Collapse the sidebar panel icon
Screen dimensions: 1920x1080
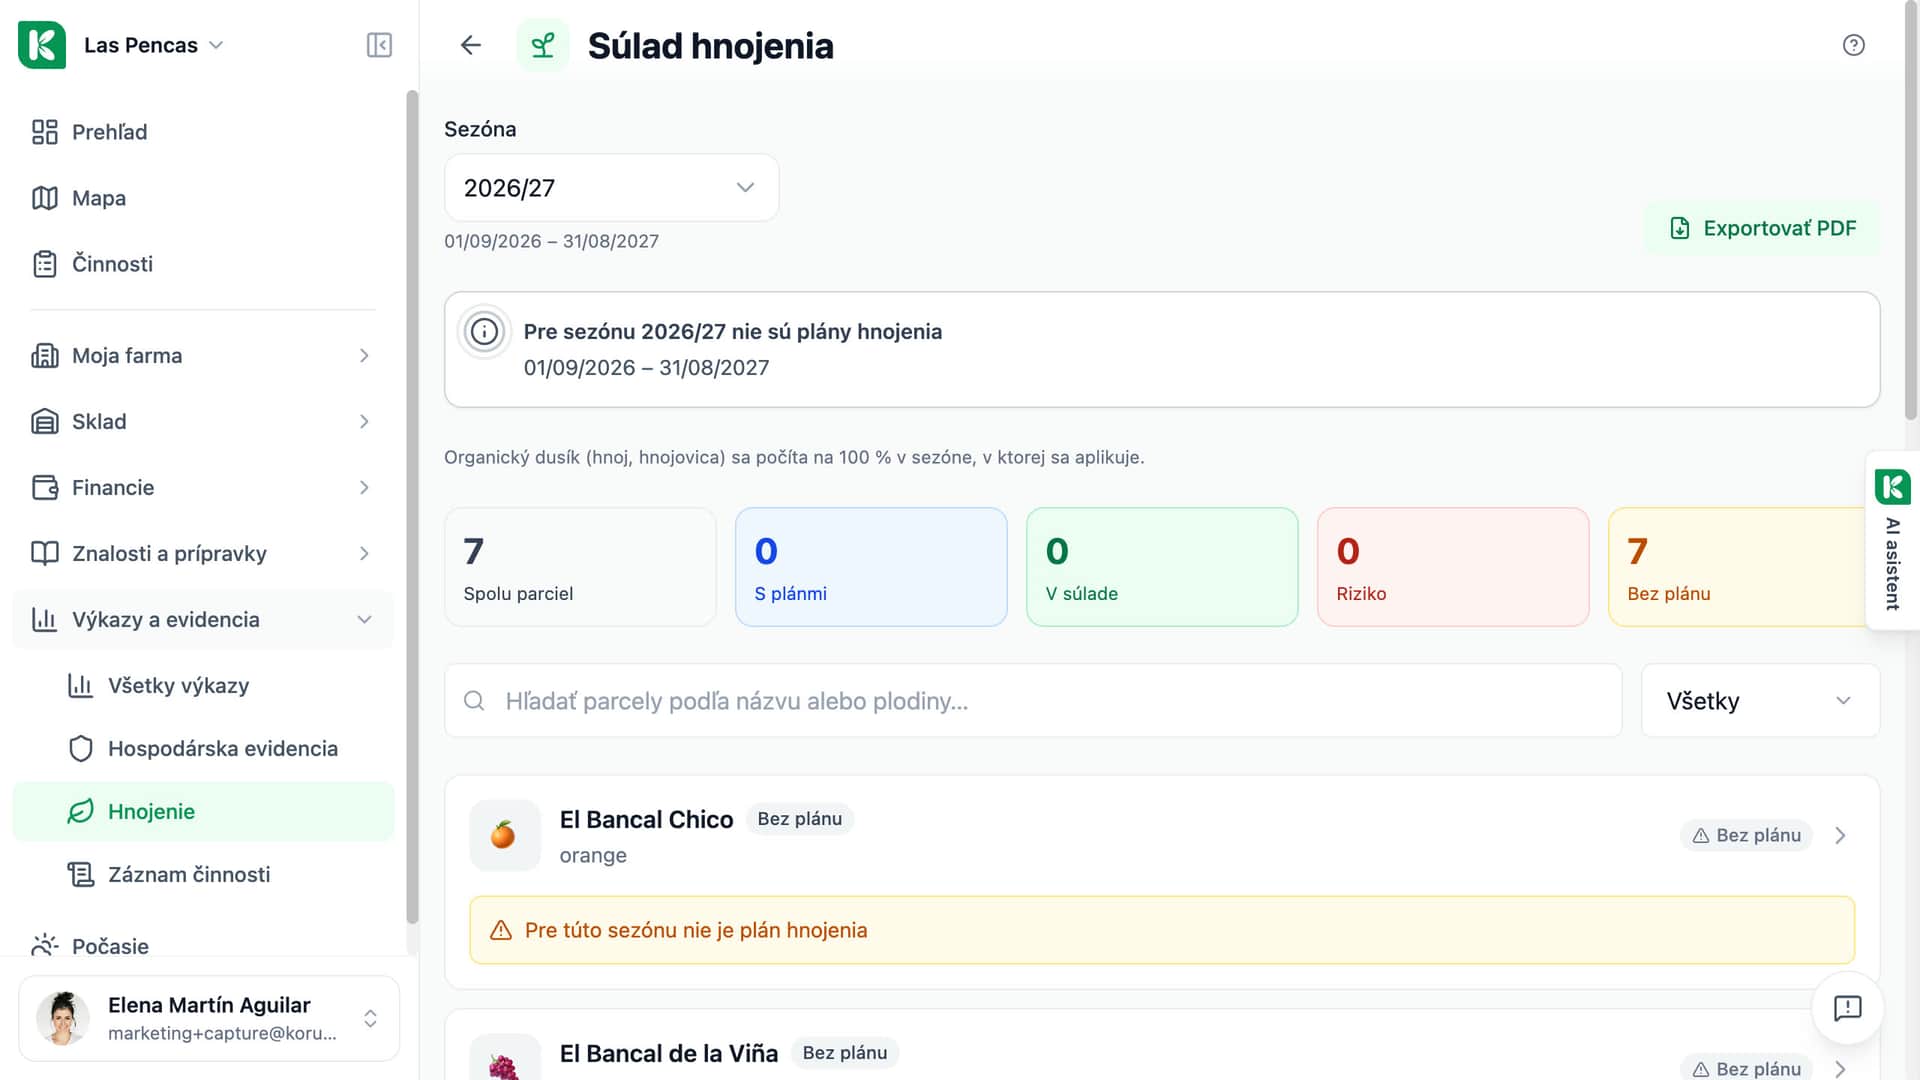point(379,45)
